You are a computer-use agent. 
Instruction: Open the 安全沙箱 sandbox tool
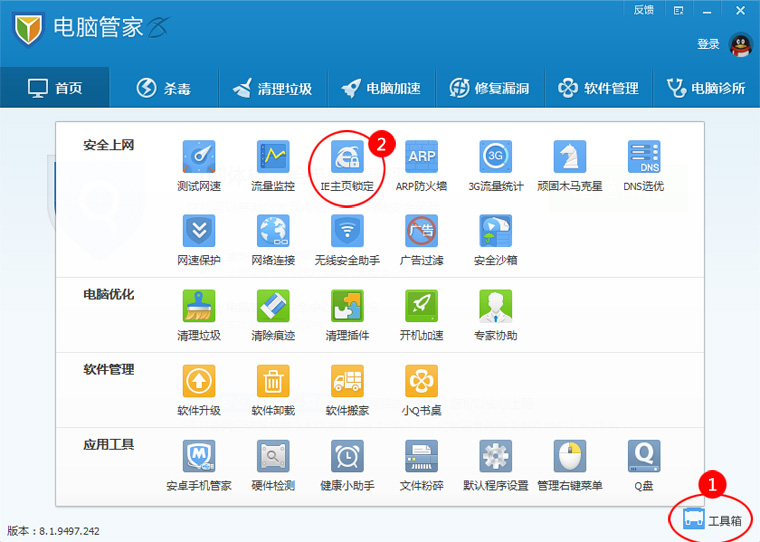coord(495,232)
